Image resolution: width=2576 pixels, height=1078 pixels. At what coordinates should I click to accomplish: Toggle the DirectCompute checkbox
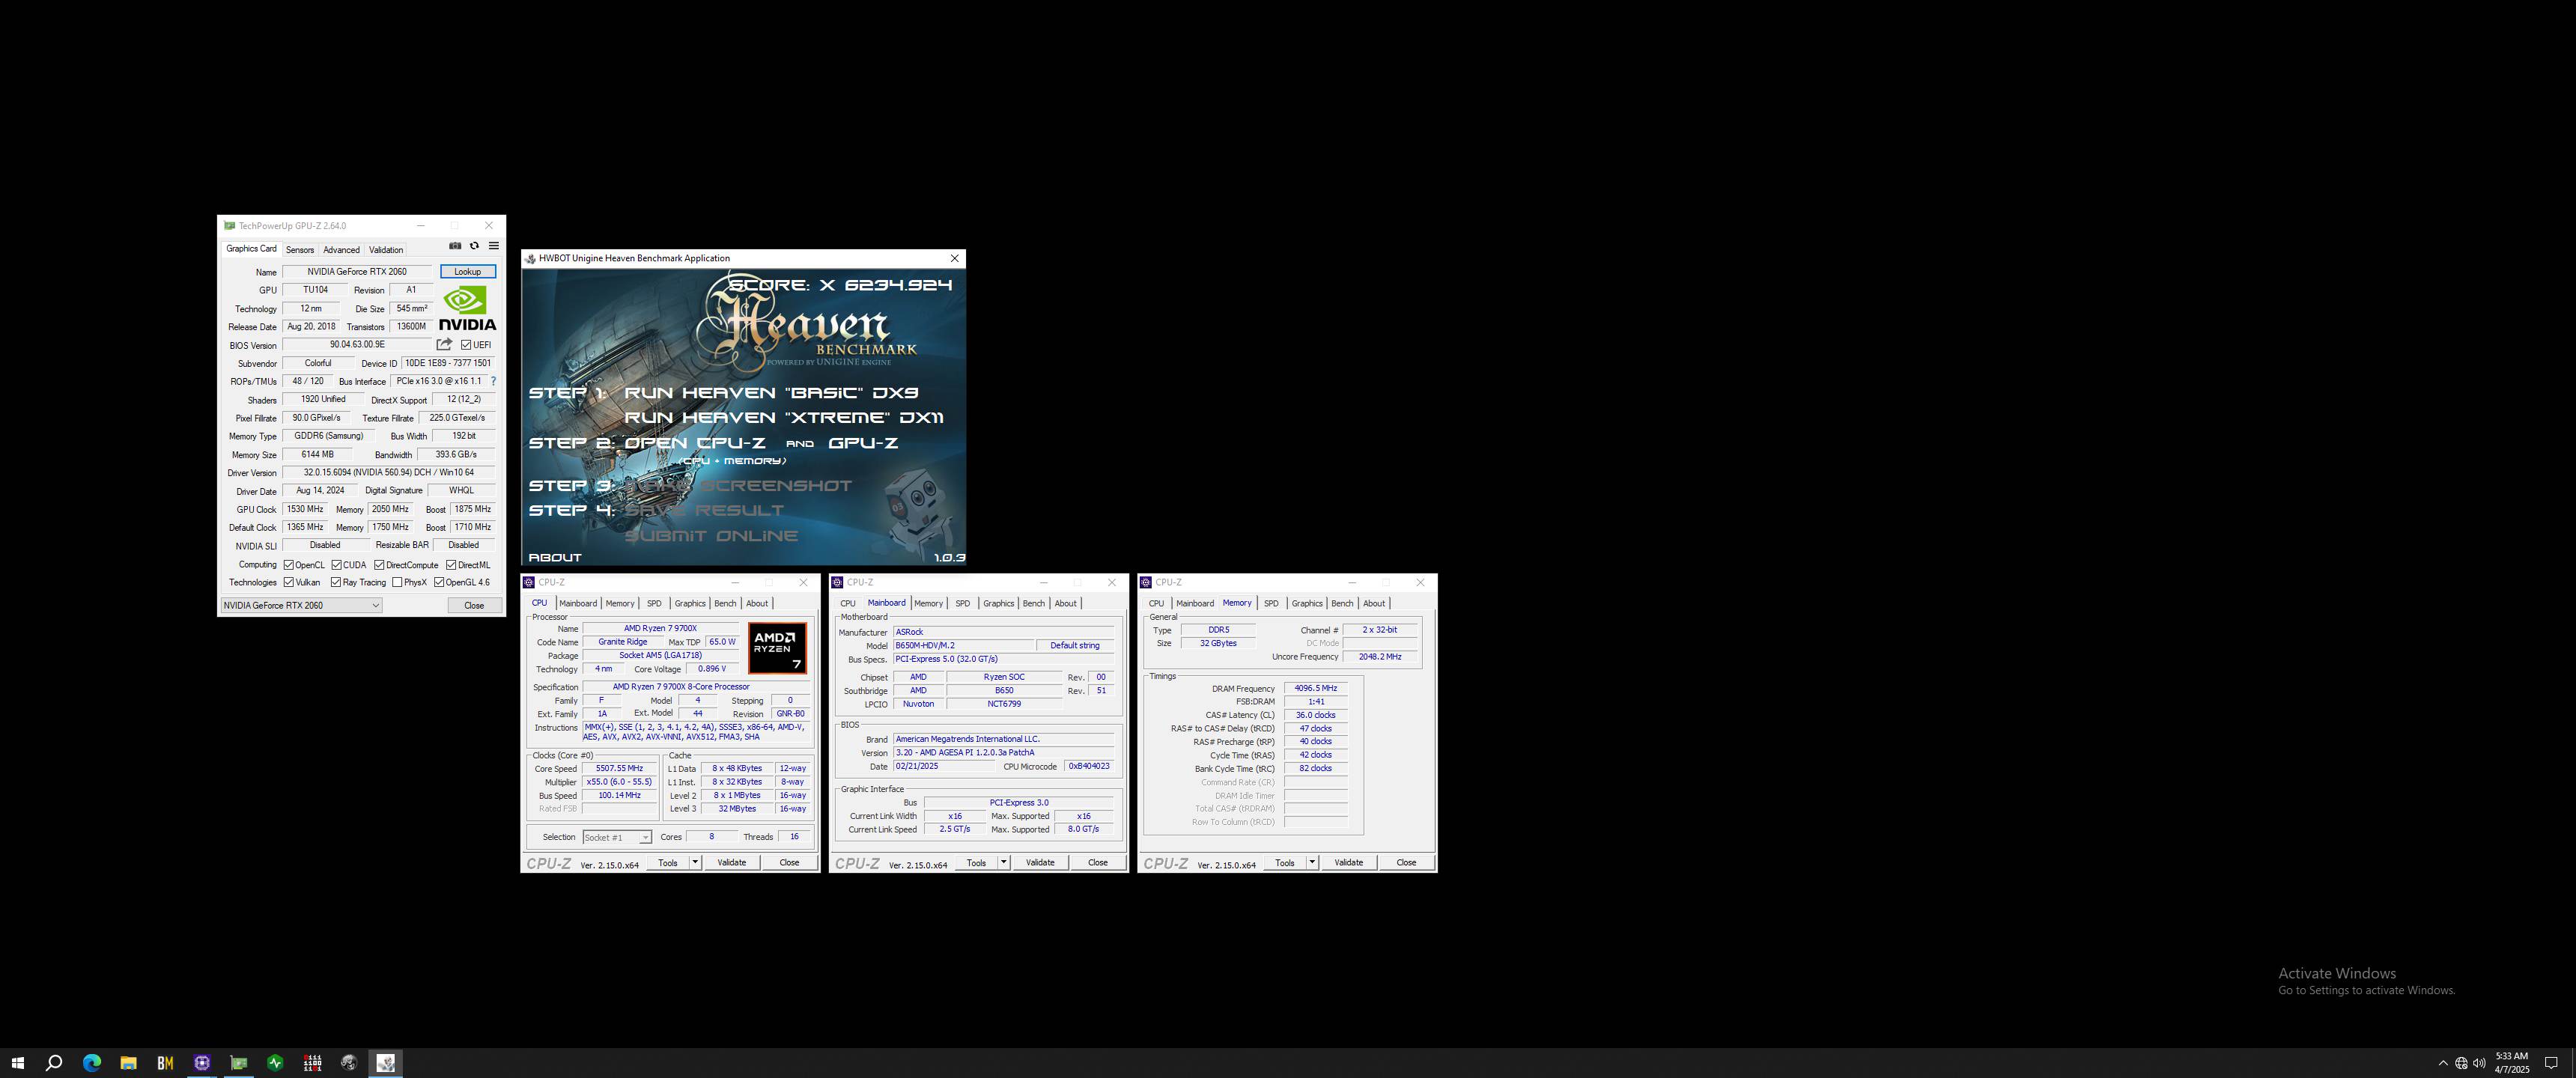point(379,565)
